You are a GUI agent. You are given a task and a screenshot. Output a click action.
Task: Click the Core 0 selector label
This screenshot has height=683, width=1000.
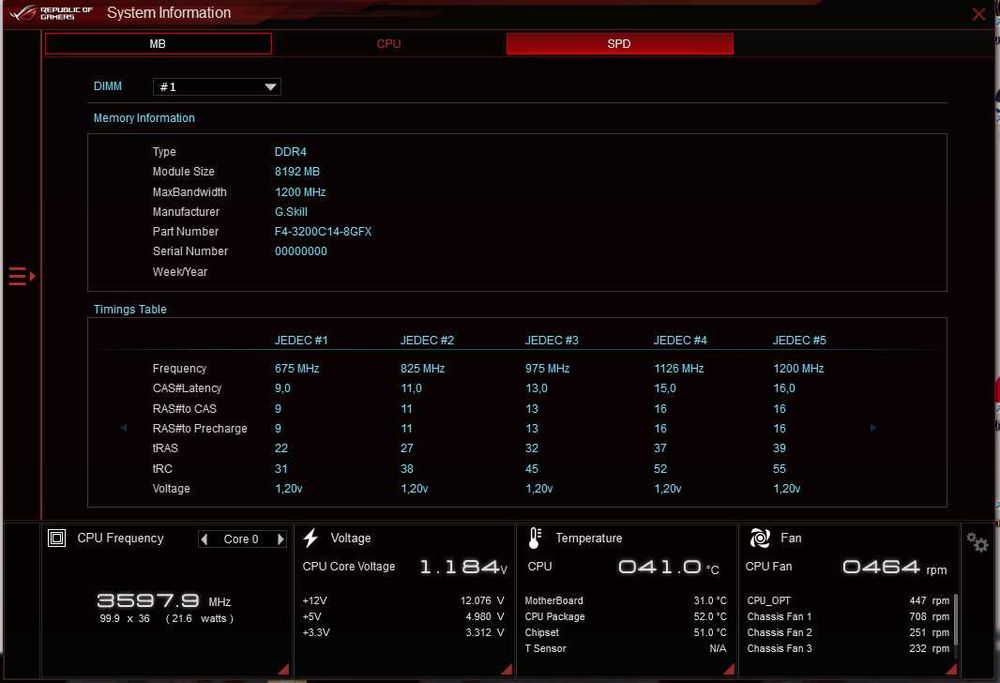(241, 540)
